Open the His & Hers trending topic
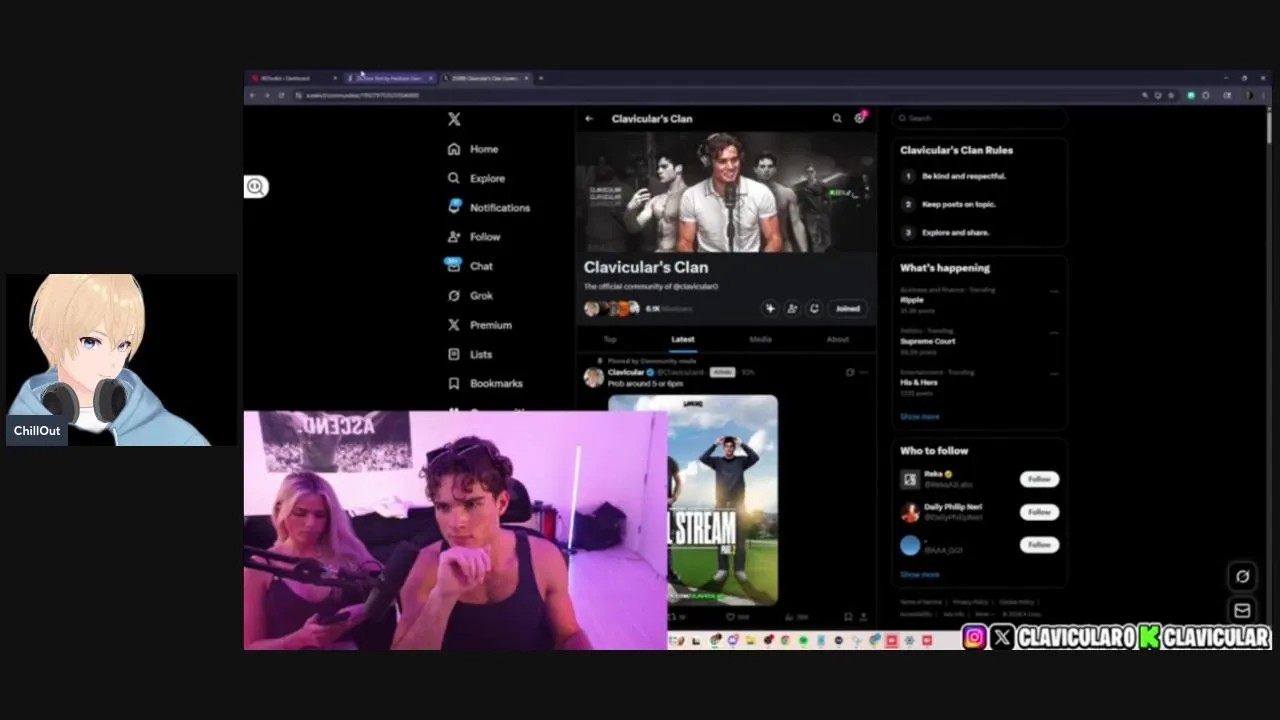The width and height of the screenshot is (1280, 720). coord(919,382)
